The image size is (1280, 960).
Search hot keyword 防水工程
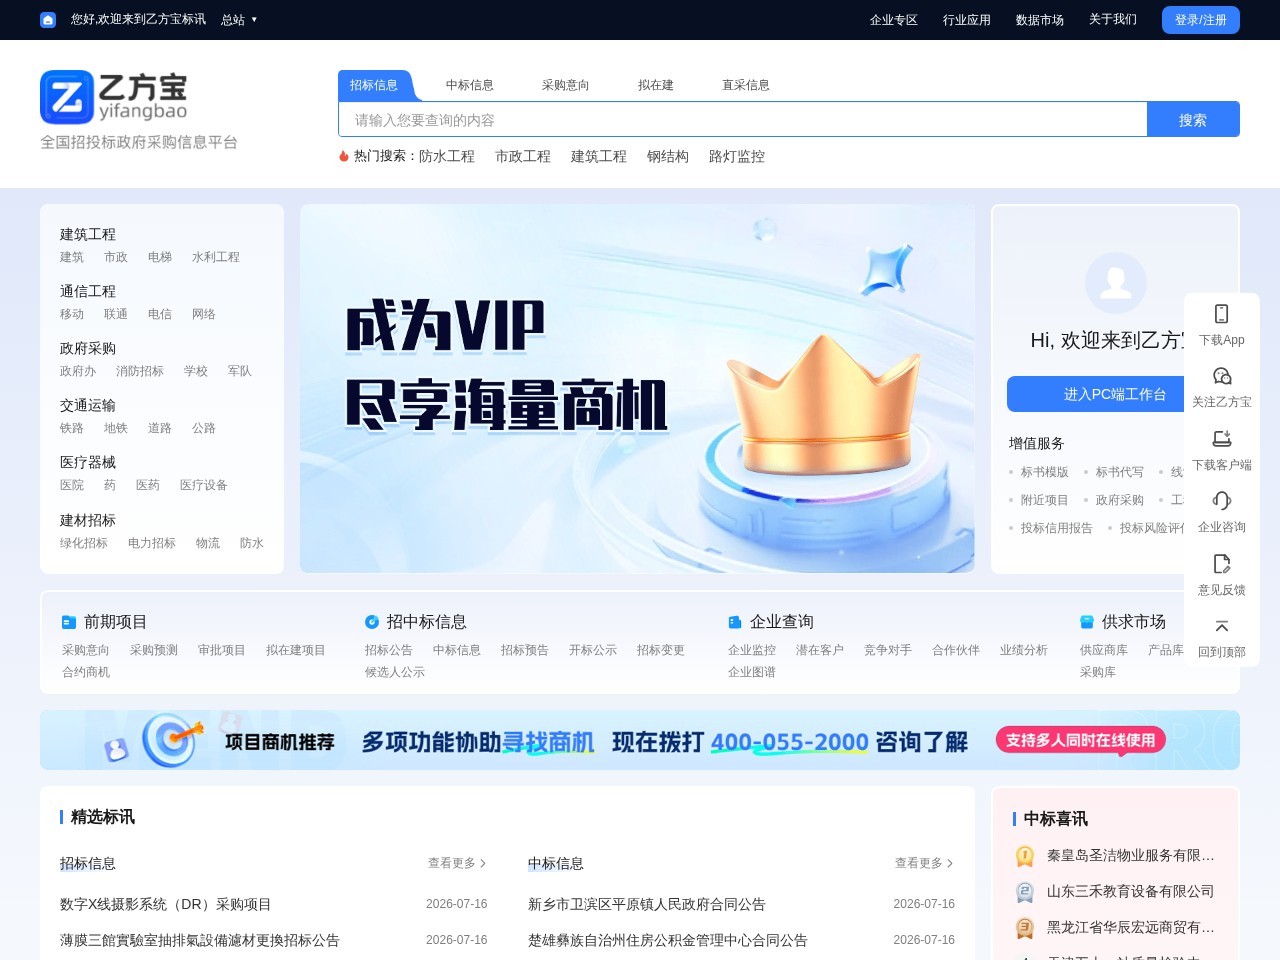coord(447,156)
